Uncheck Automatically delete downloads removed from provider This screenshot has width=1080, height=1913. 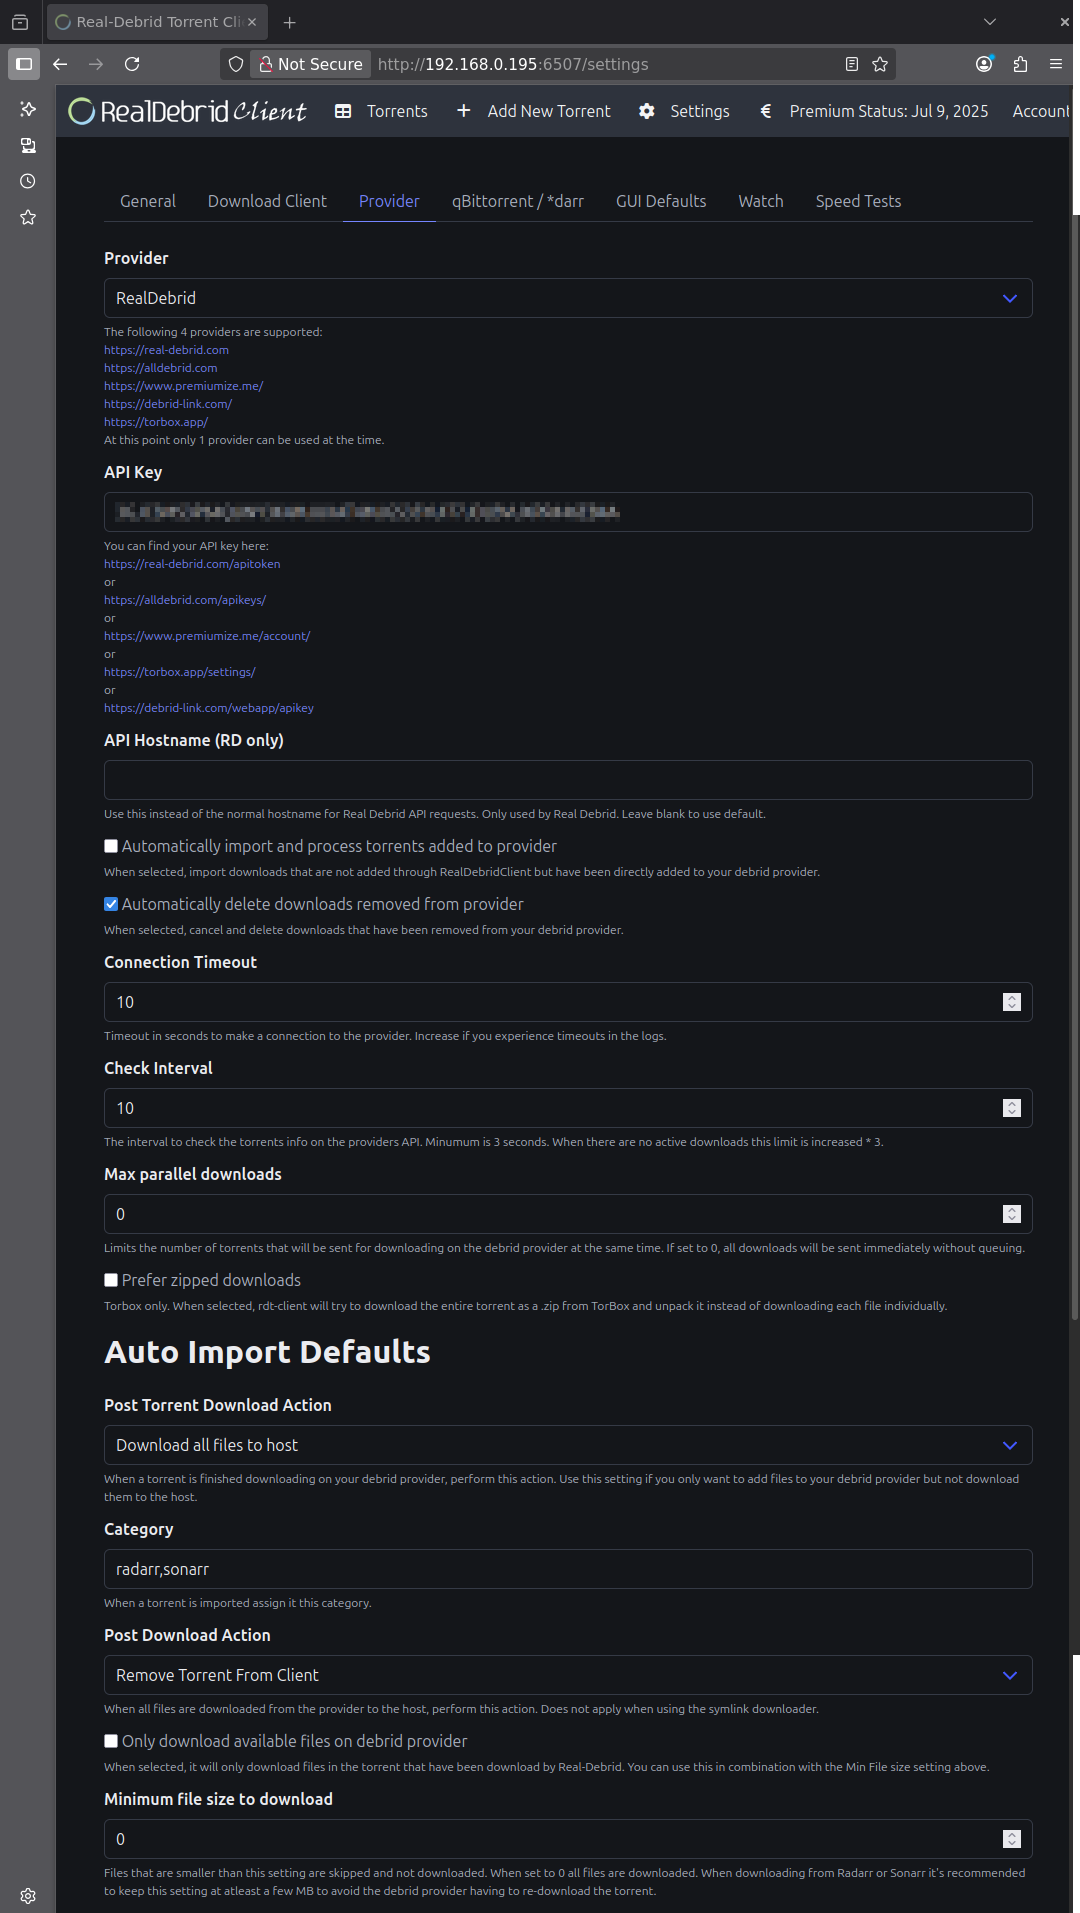(x=111, y=904)
